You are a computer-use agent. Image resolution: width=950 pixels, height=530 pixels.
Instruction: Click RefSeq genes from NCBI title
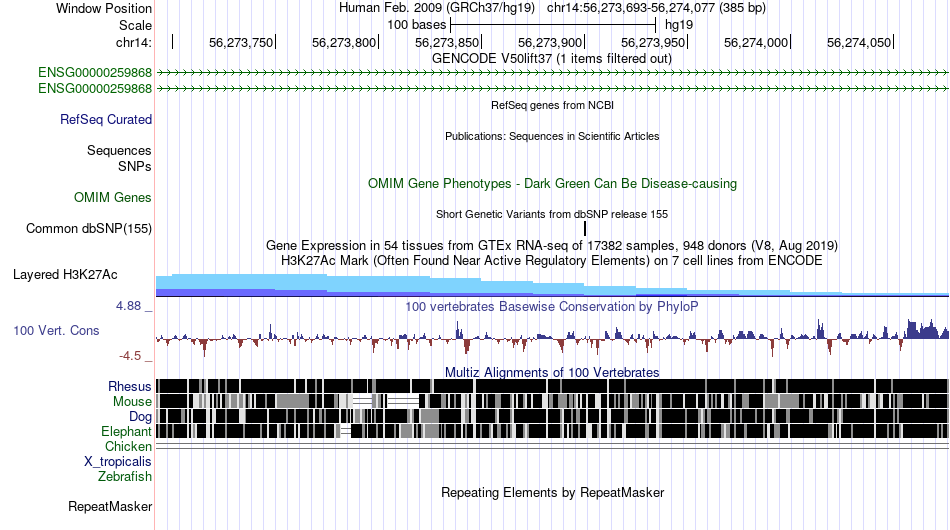552,105
